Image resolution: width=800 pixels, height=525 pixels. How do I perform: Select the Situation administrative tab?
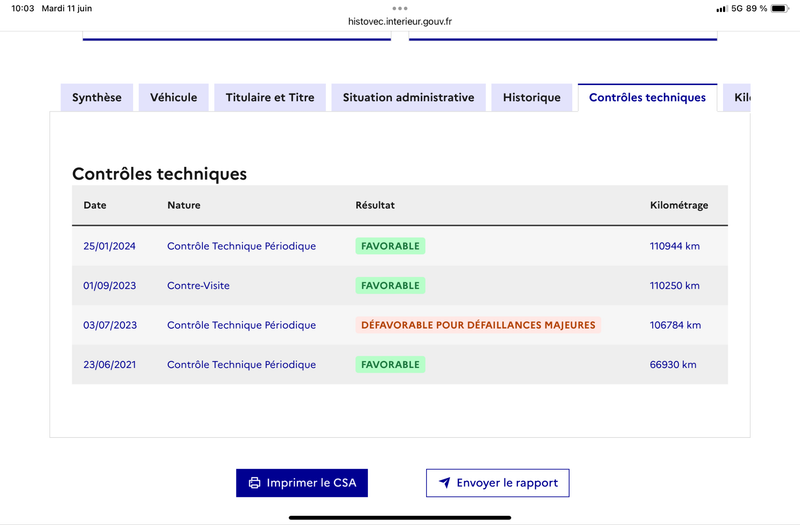click(408, 97)
